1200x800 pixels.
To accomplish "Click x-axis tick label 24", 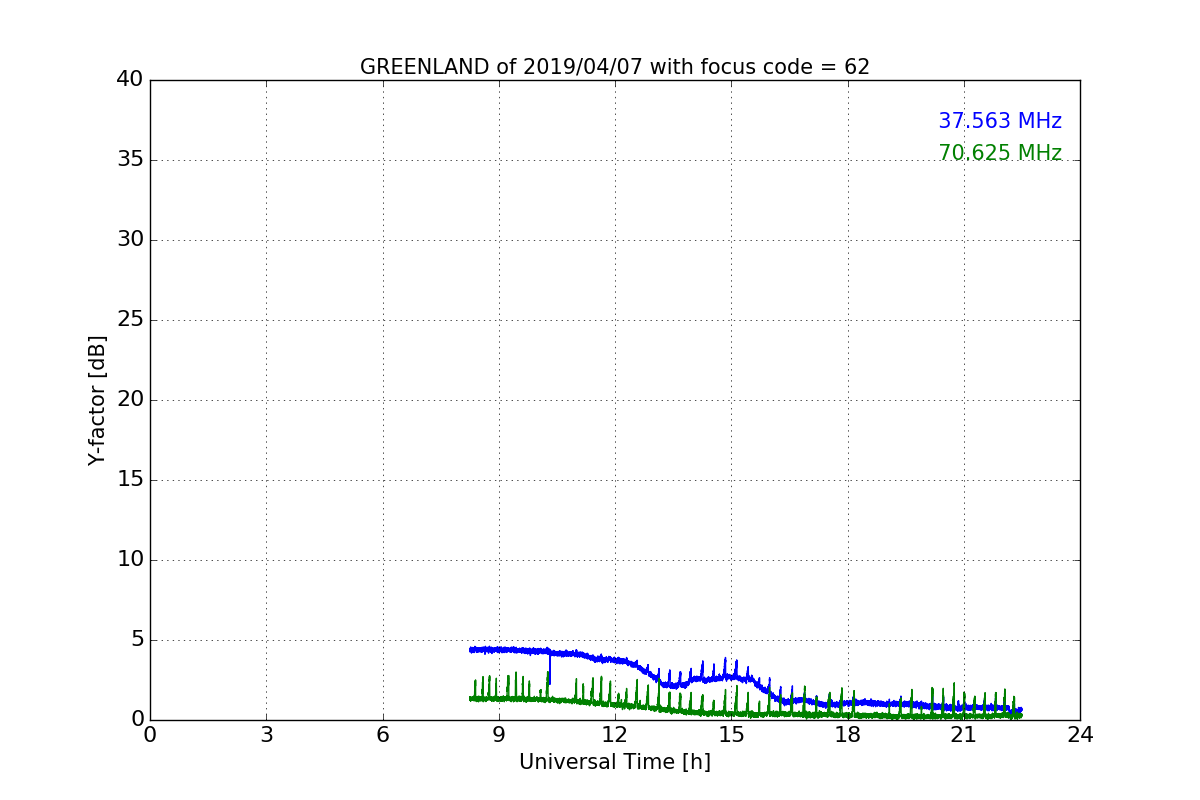I will pos(1080,735).
